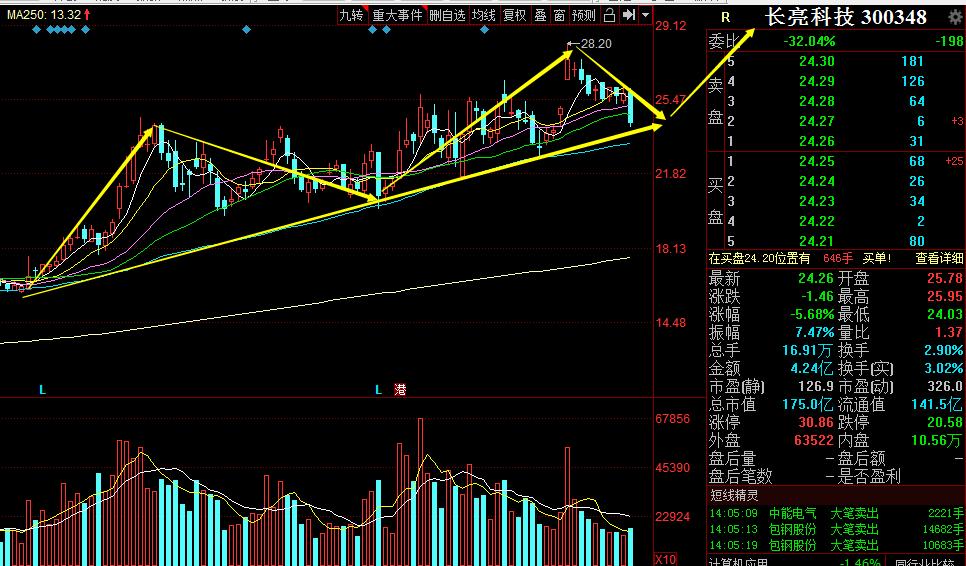The image size is (966, 566).
Task: Toggle the 均线 moving average display
Action: point(484,15)
